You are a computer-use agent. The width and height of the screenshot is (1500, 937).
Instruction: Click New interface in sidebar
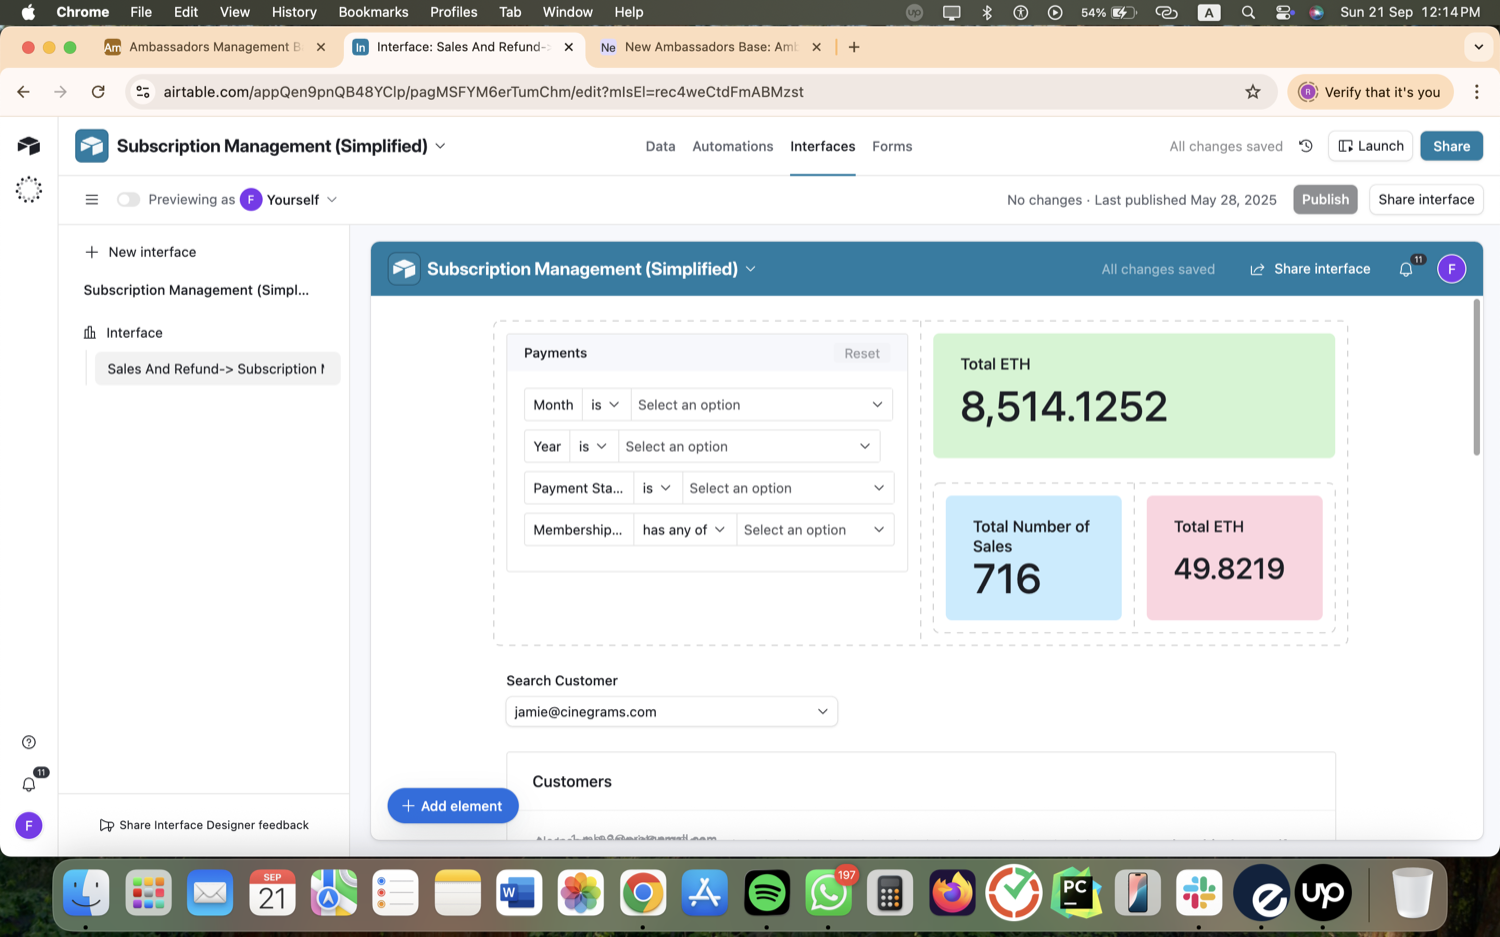point(141,252)
